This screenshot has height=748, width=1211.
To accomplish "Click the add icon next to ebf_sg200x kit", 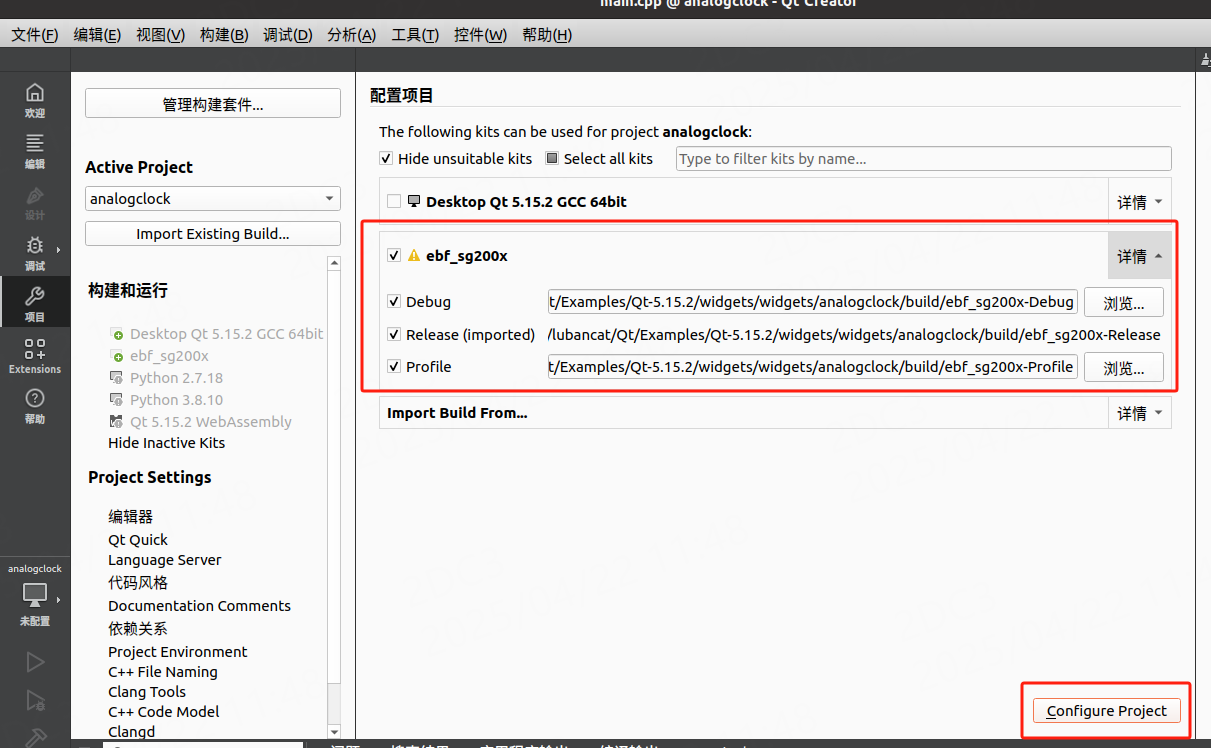I will pyautogui.click(x=118, y=356).
